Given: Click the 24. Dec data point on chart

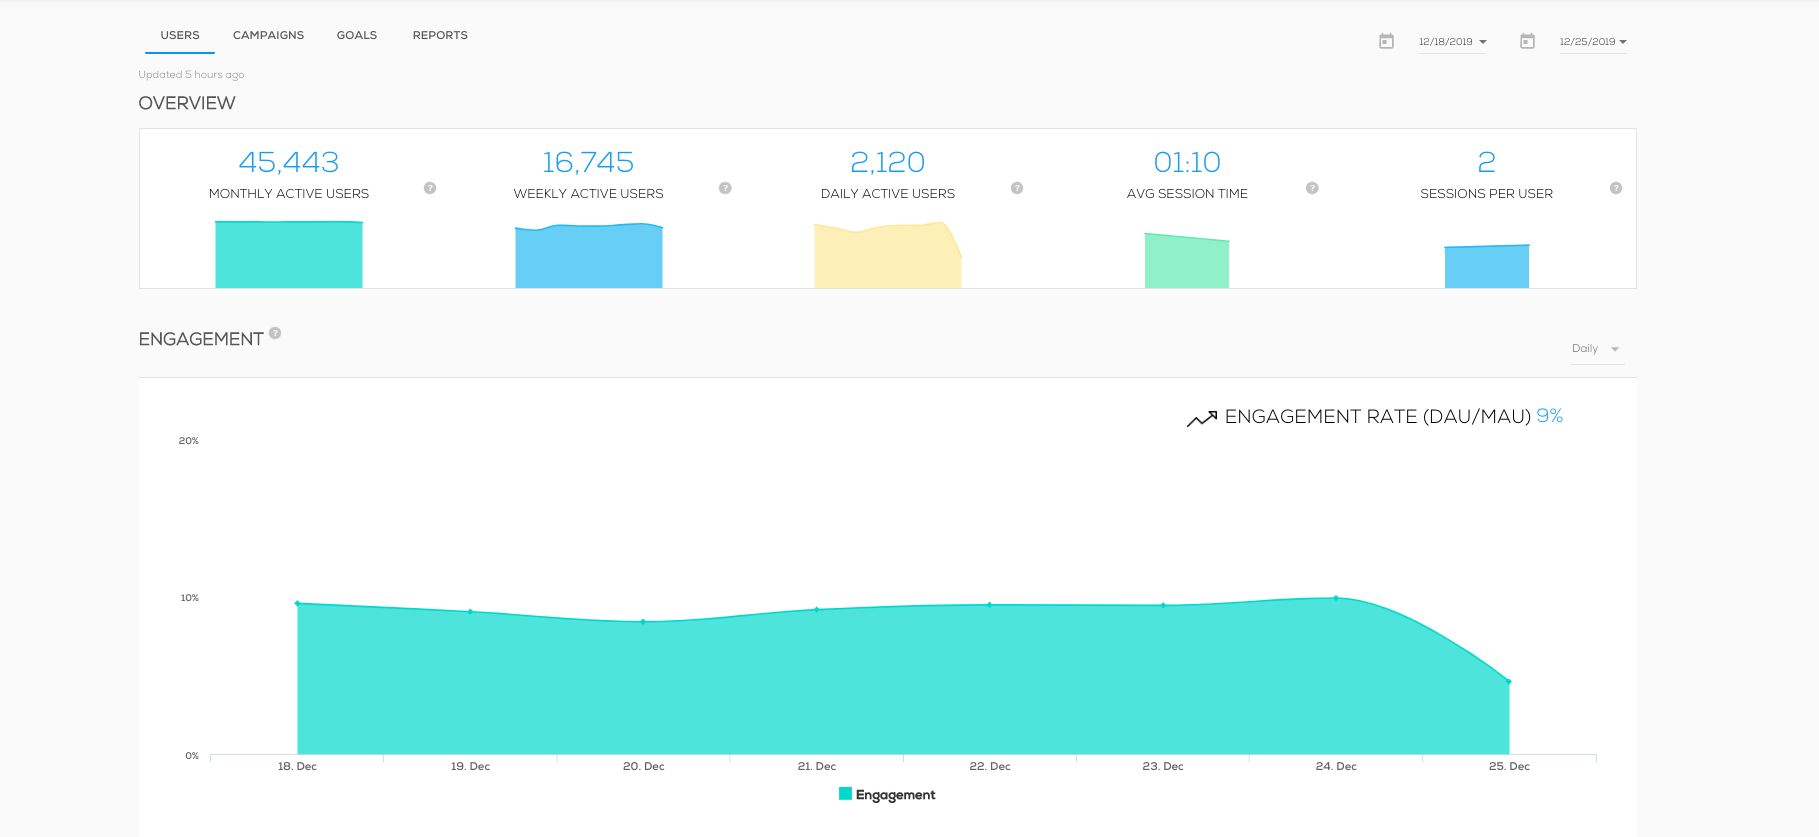Looking at the screenshot, I should 1336,598.
